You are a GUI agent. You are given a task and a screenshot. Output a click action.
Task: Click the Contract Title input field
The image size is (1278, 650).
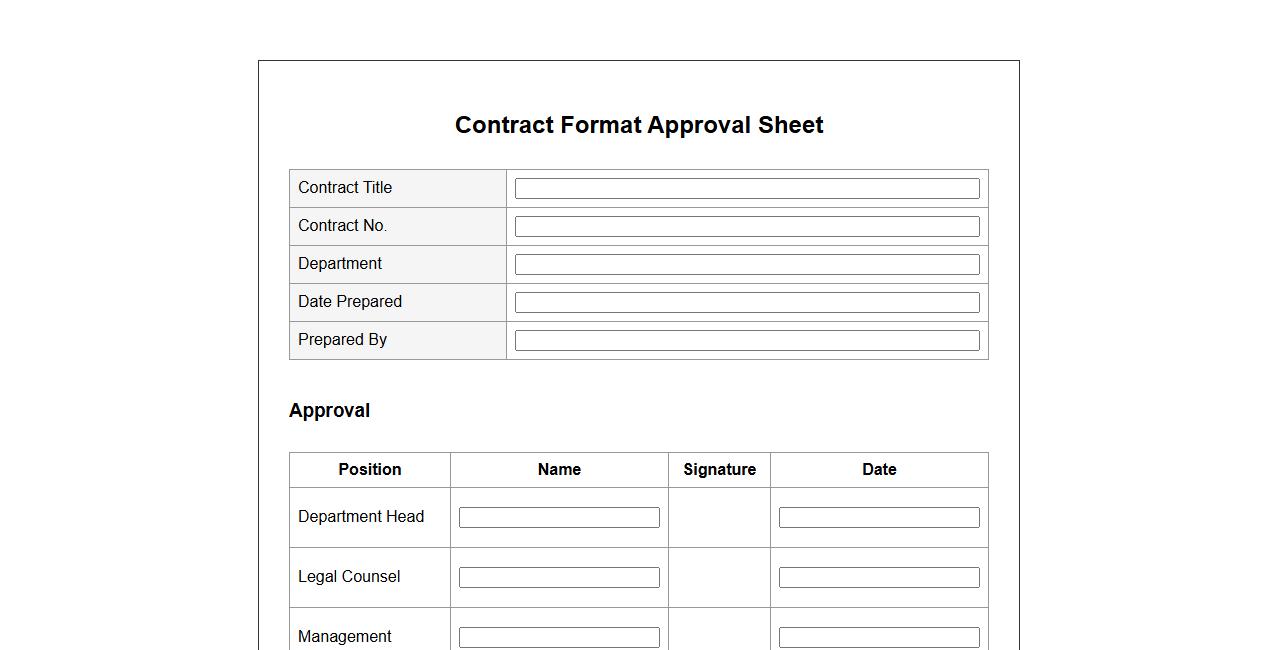point(747,189)
